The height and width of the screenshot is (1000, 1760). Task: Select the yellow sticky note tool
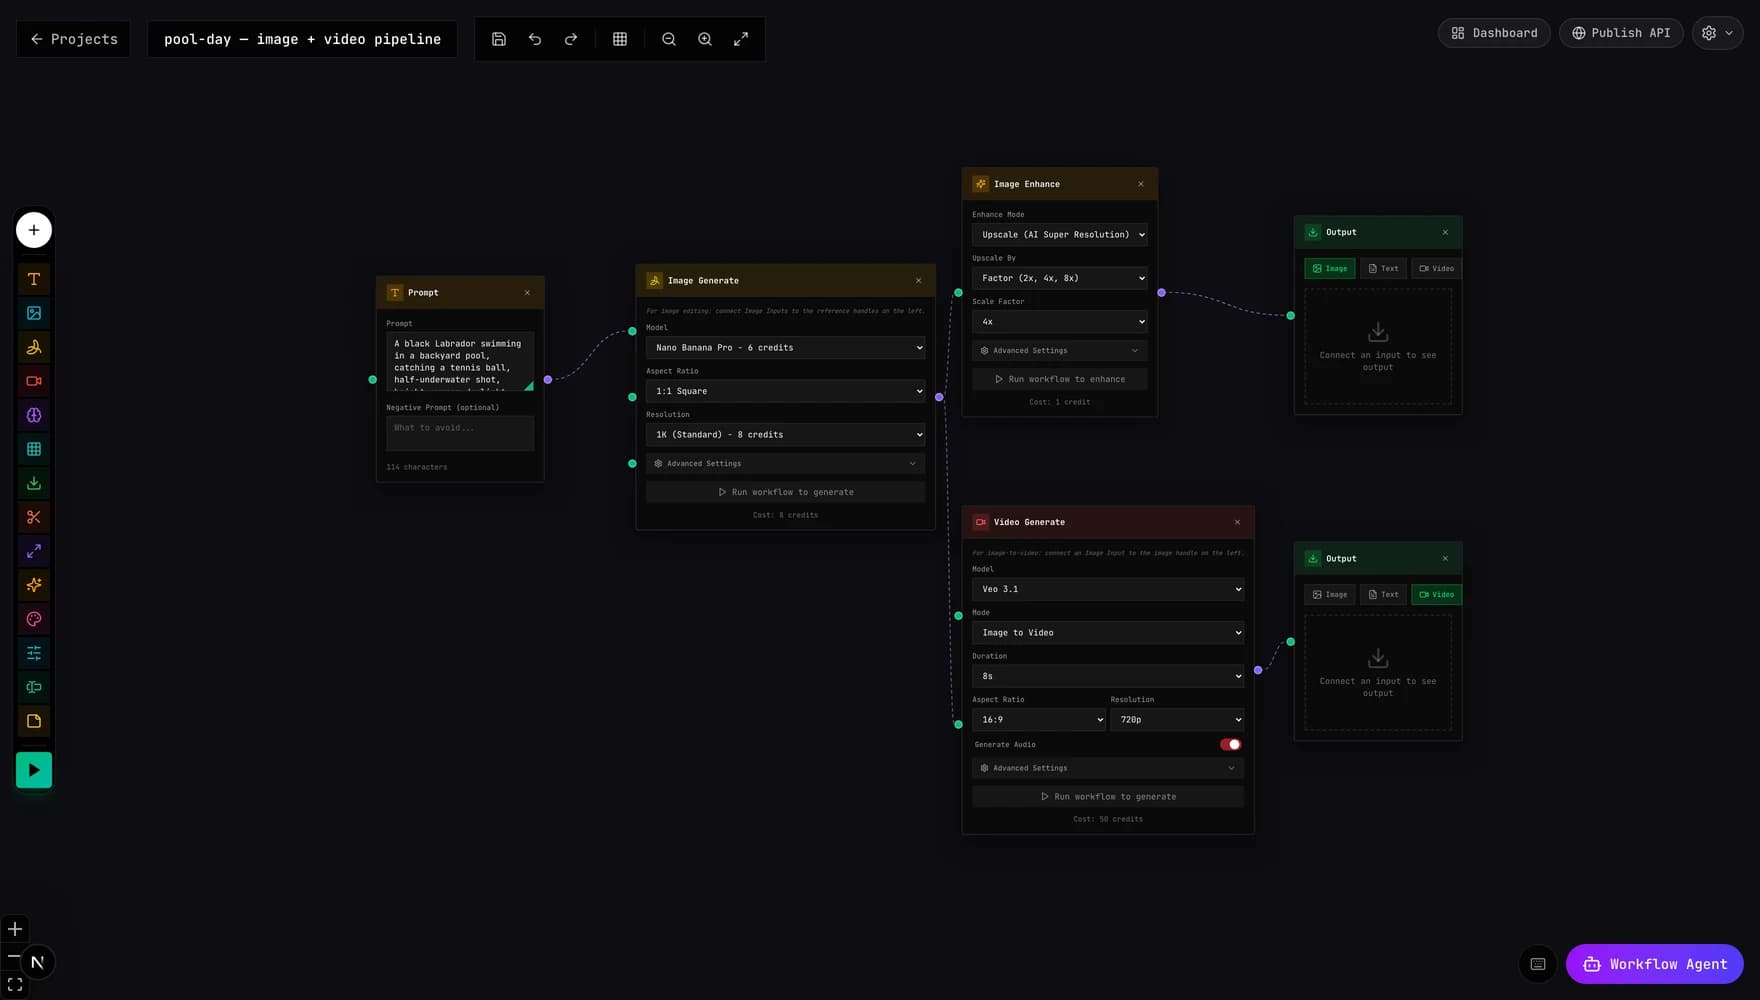tap(34, 721)
